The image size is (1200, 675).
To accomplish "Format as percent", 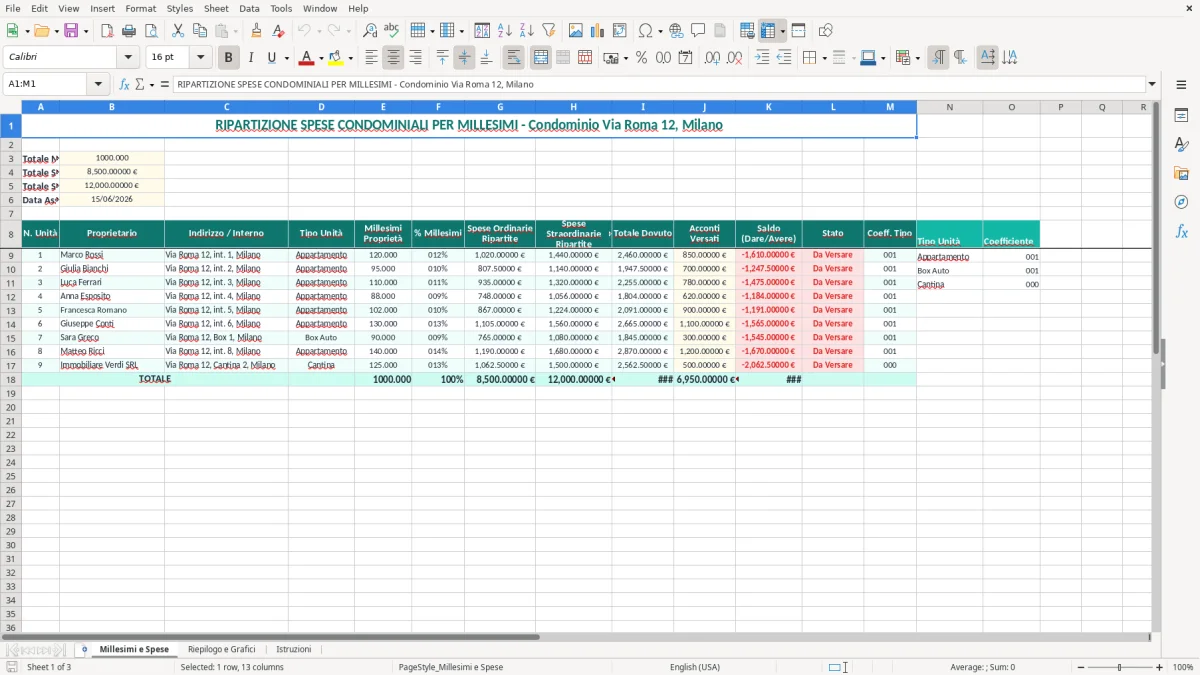I will (641, 58).
